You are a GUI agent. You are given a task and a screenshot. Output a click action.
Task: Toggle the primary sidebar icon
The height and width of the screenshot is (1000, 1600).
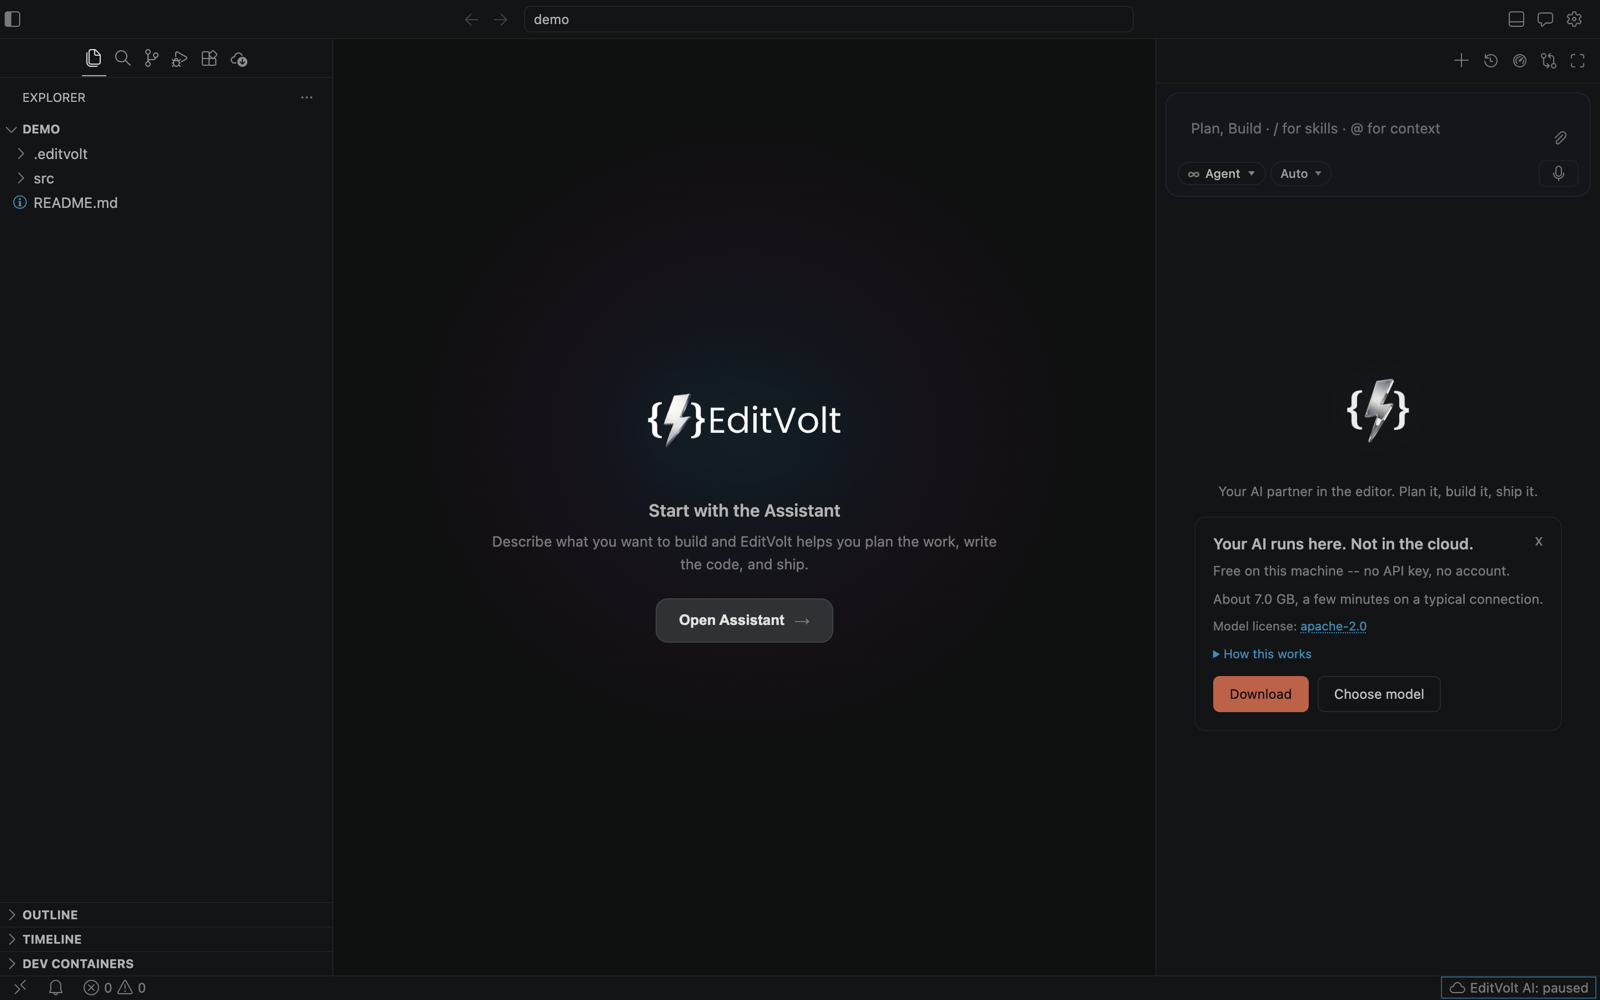13,19
